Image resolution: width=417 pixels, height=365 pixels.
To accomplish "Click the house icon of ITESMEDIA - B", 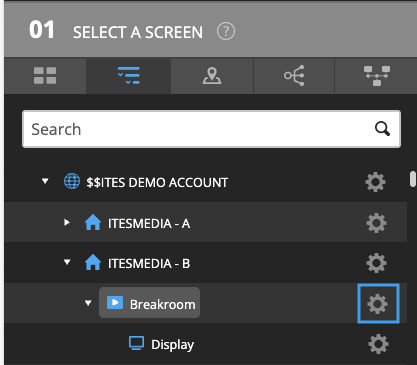I will 93,262.
